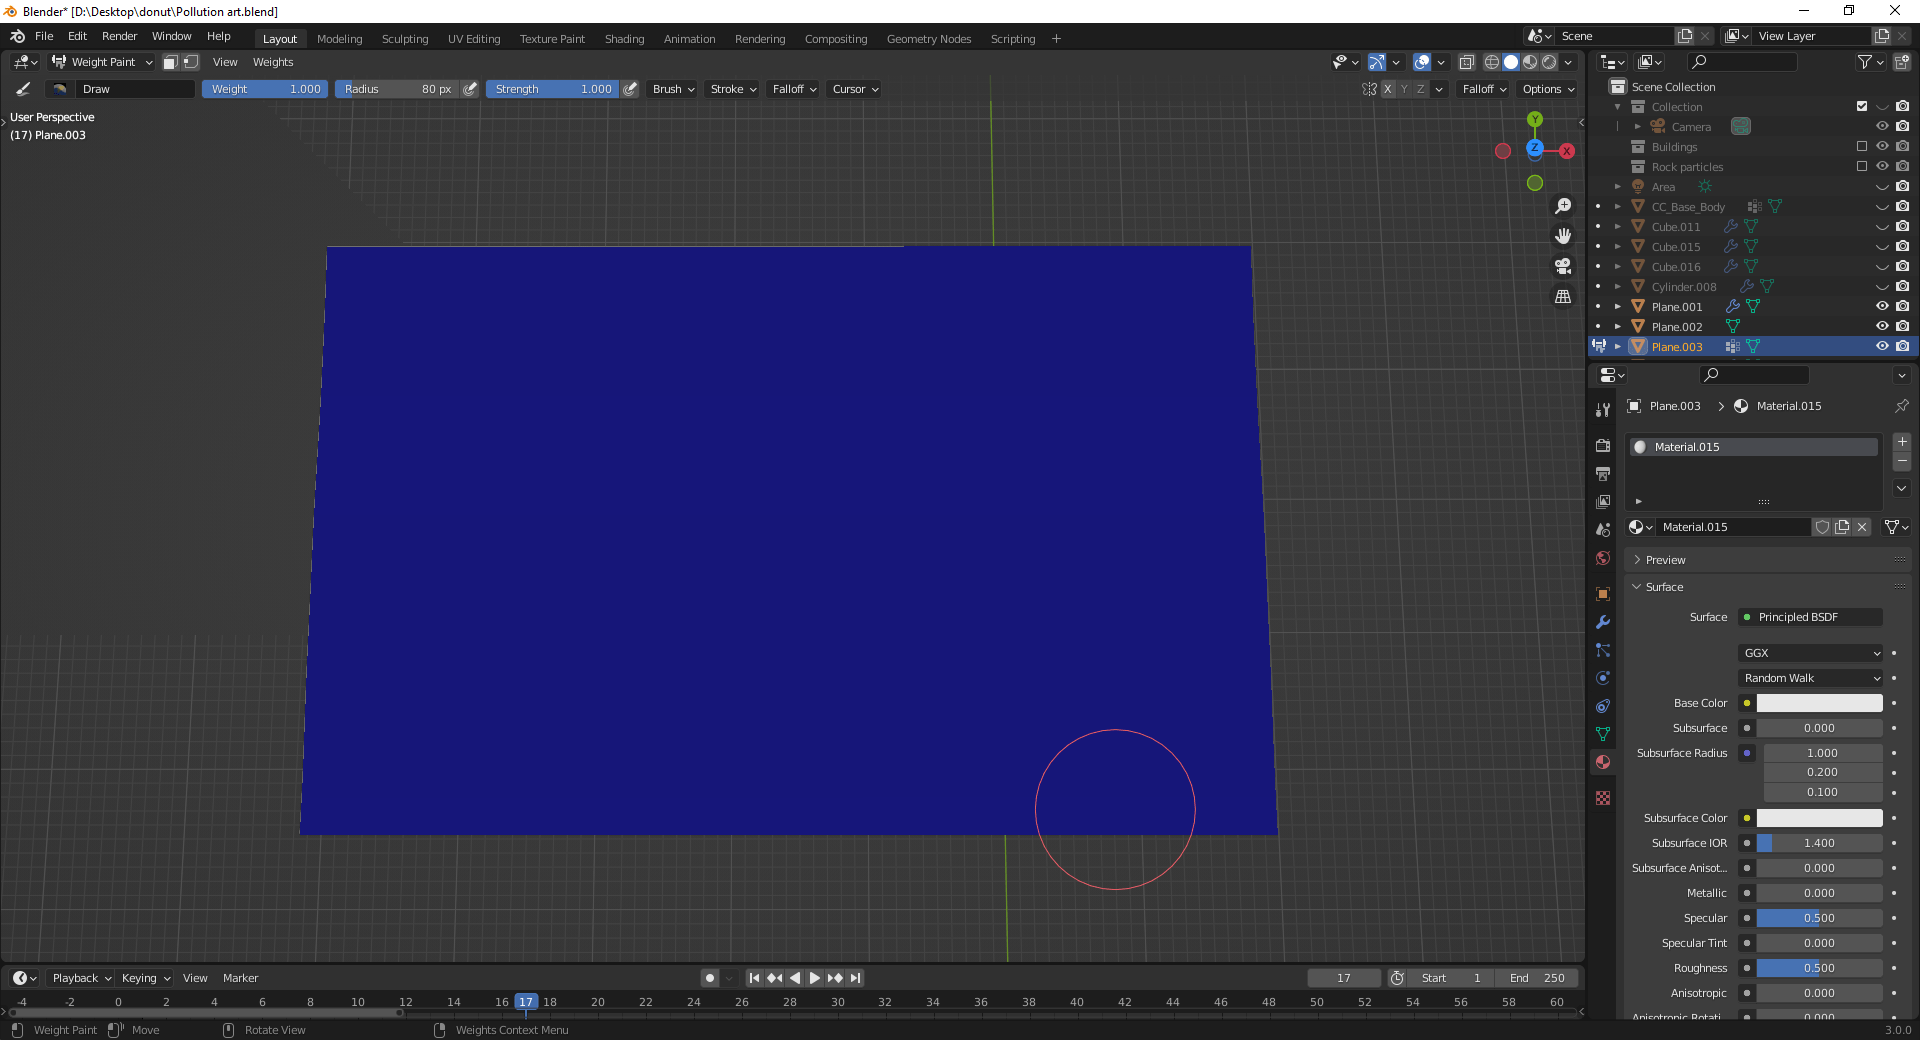Image resolution: width=1920 pixels, height=1040 pixels.
Task: Toggle Rock particles collection exclude checkbox
Action: click(x=1862, y=167)
